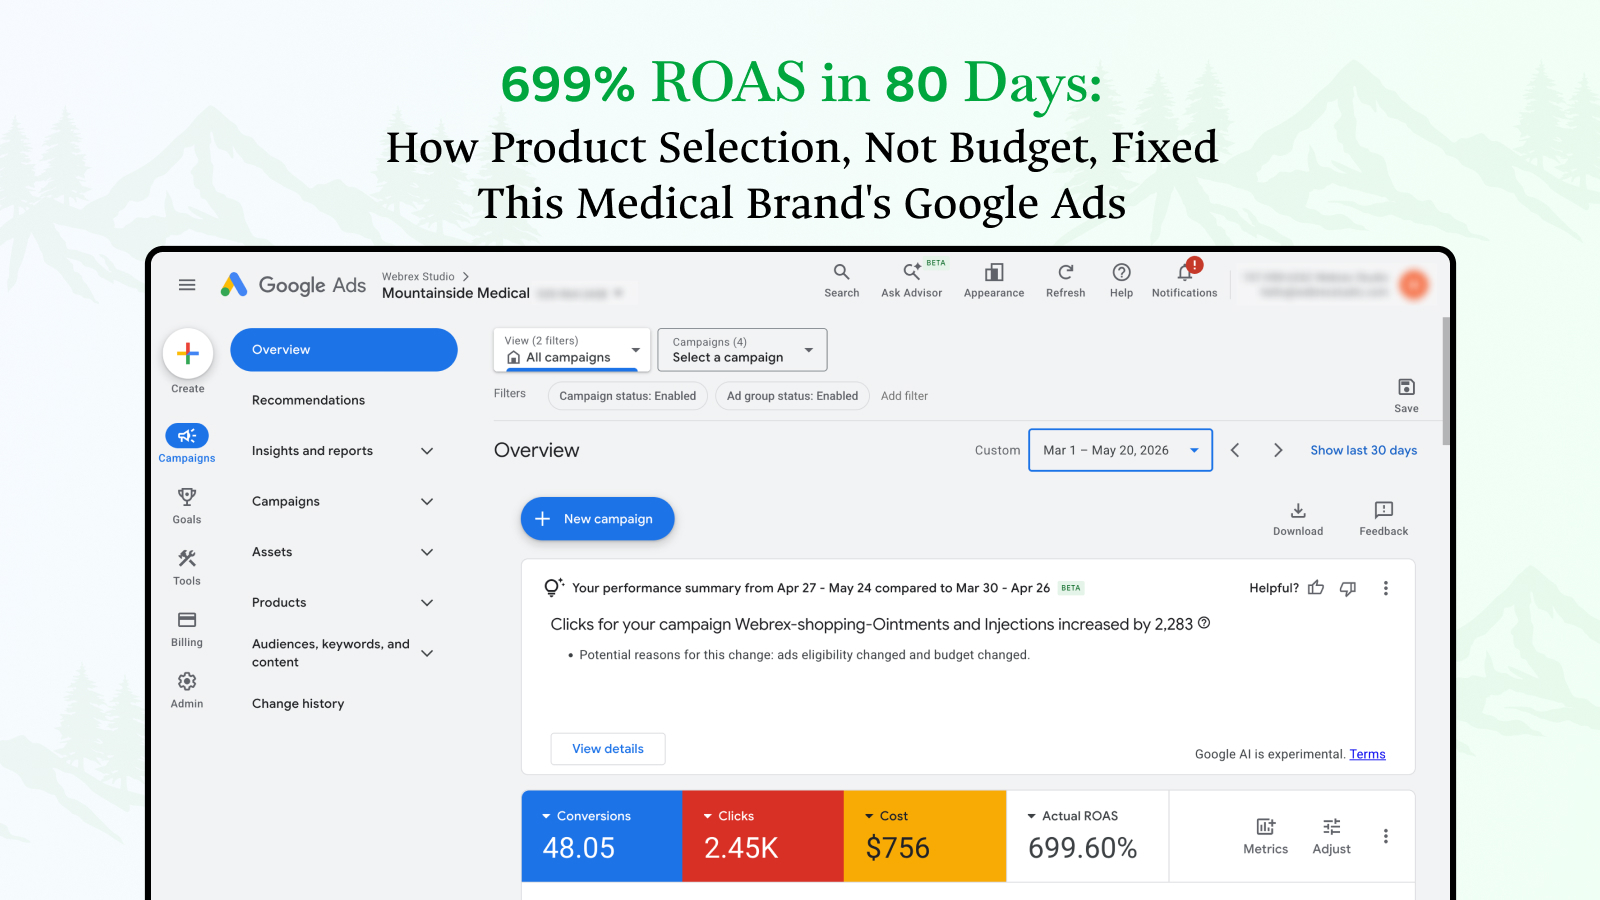Save the current filter view
1600x900 pixels.
[x=1406, y=395]
